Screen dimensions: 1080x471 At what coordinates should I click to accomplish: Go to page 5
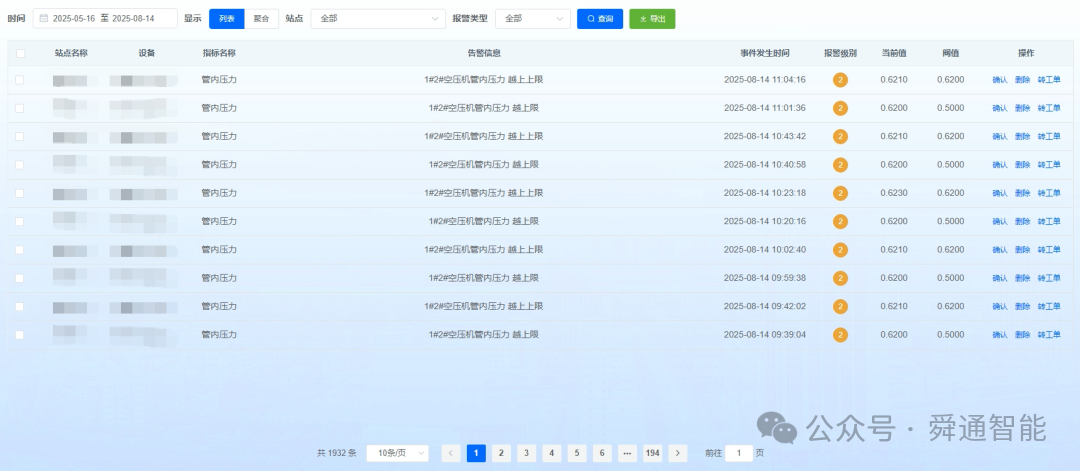(x=577, y=453)
